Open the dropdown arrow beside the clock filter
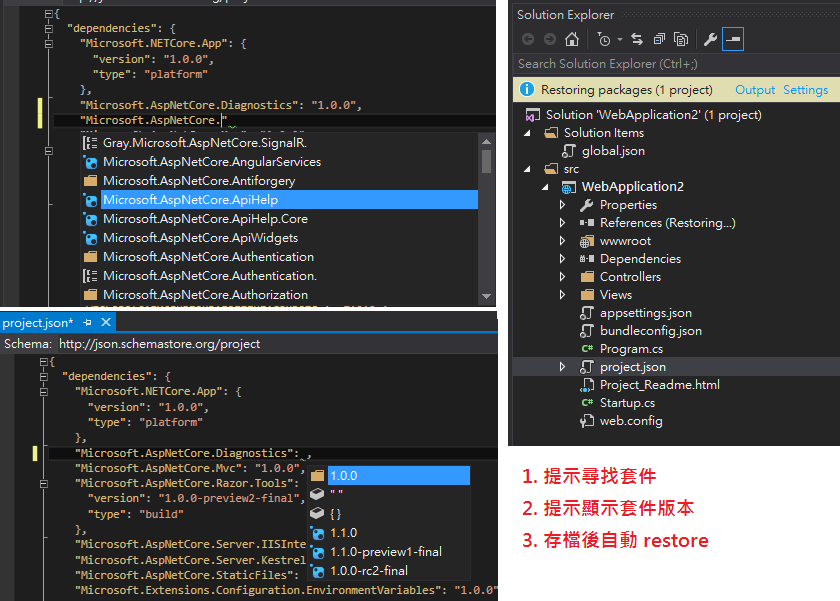 619,39
